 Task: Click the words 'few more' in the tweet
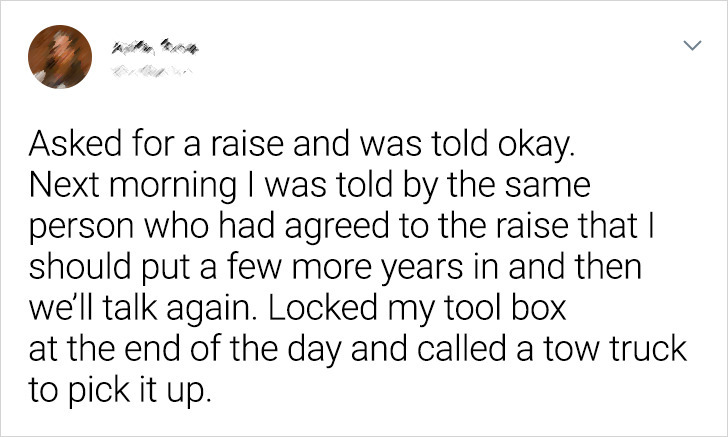pyautogui.click(x=300, y=266)
